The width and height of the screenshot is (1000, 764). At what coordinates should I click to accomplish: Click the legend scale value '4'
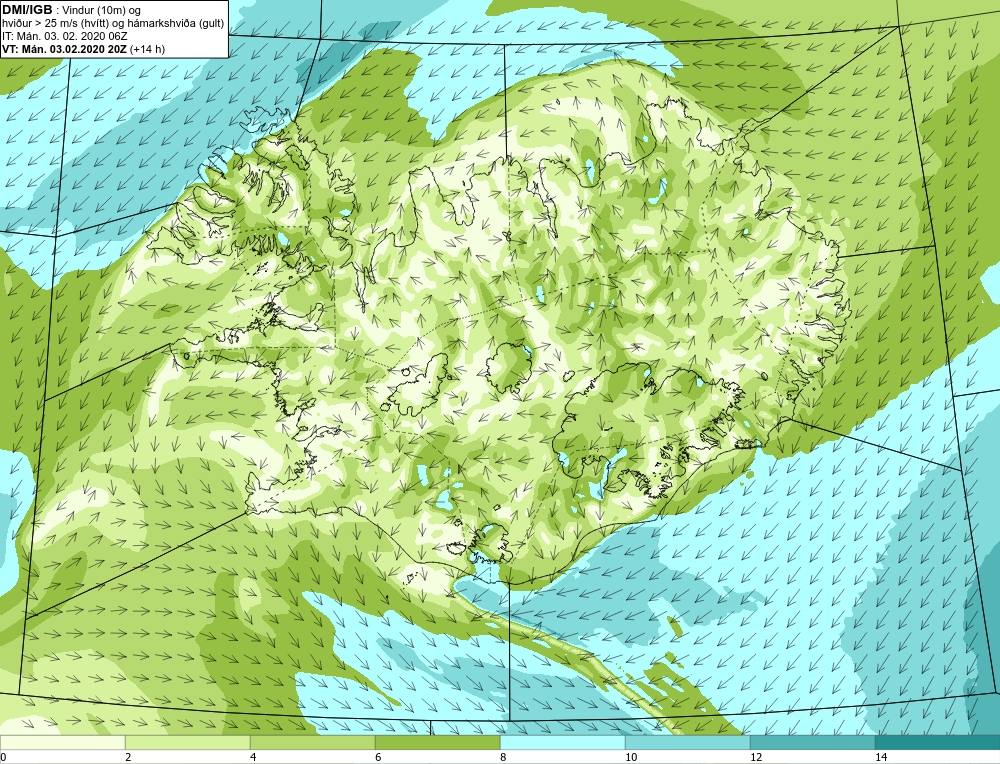tap(253, 757)
